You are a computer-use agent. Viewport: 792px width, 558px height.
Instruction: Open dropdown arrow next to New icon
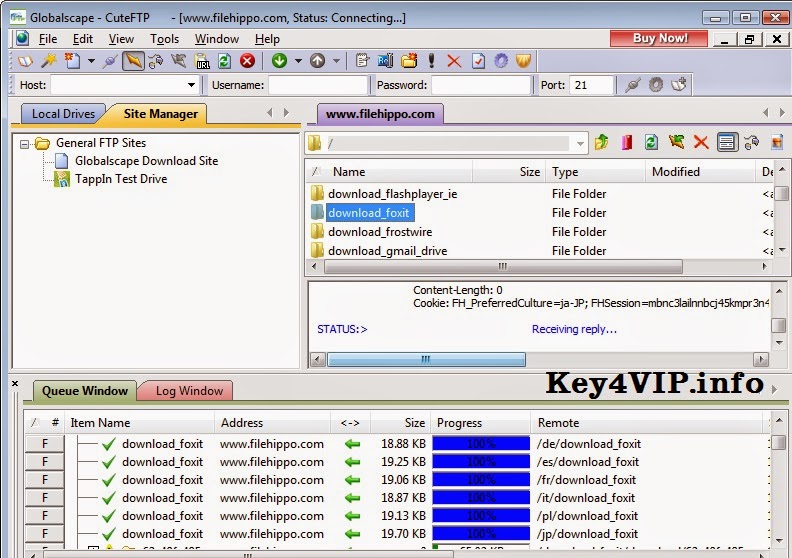tap(91, 61)
